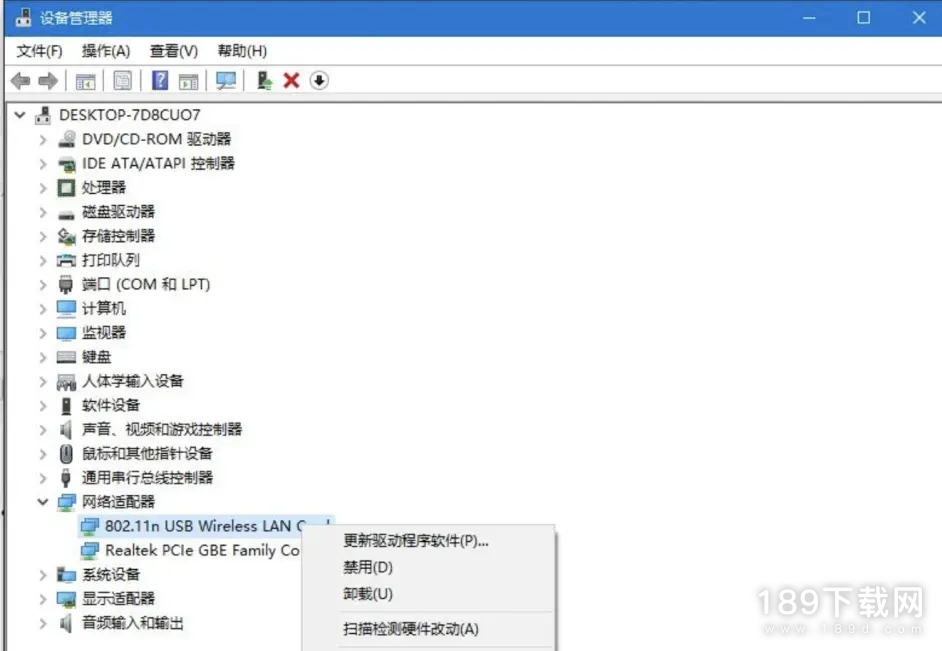Viewport: 942px width, 651px height.
Task: Click the Properties sheet toolbar icon
Action: click(x=122, y=81)
